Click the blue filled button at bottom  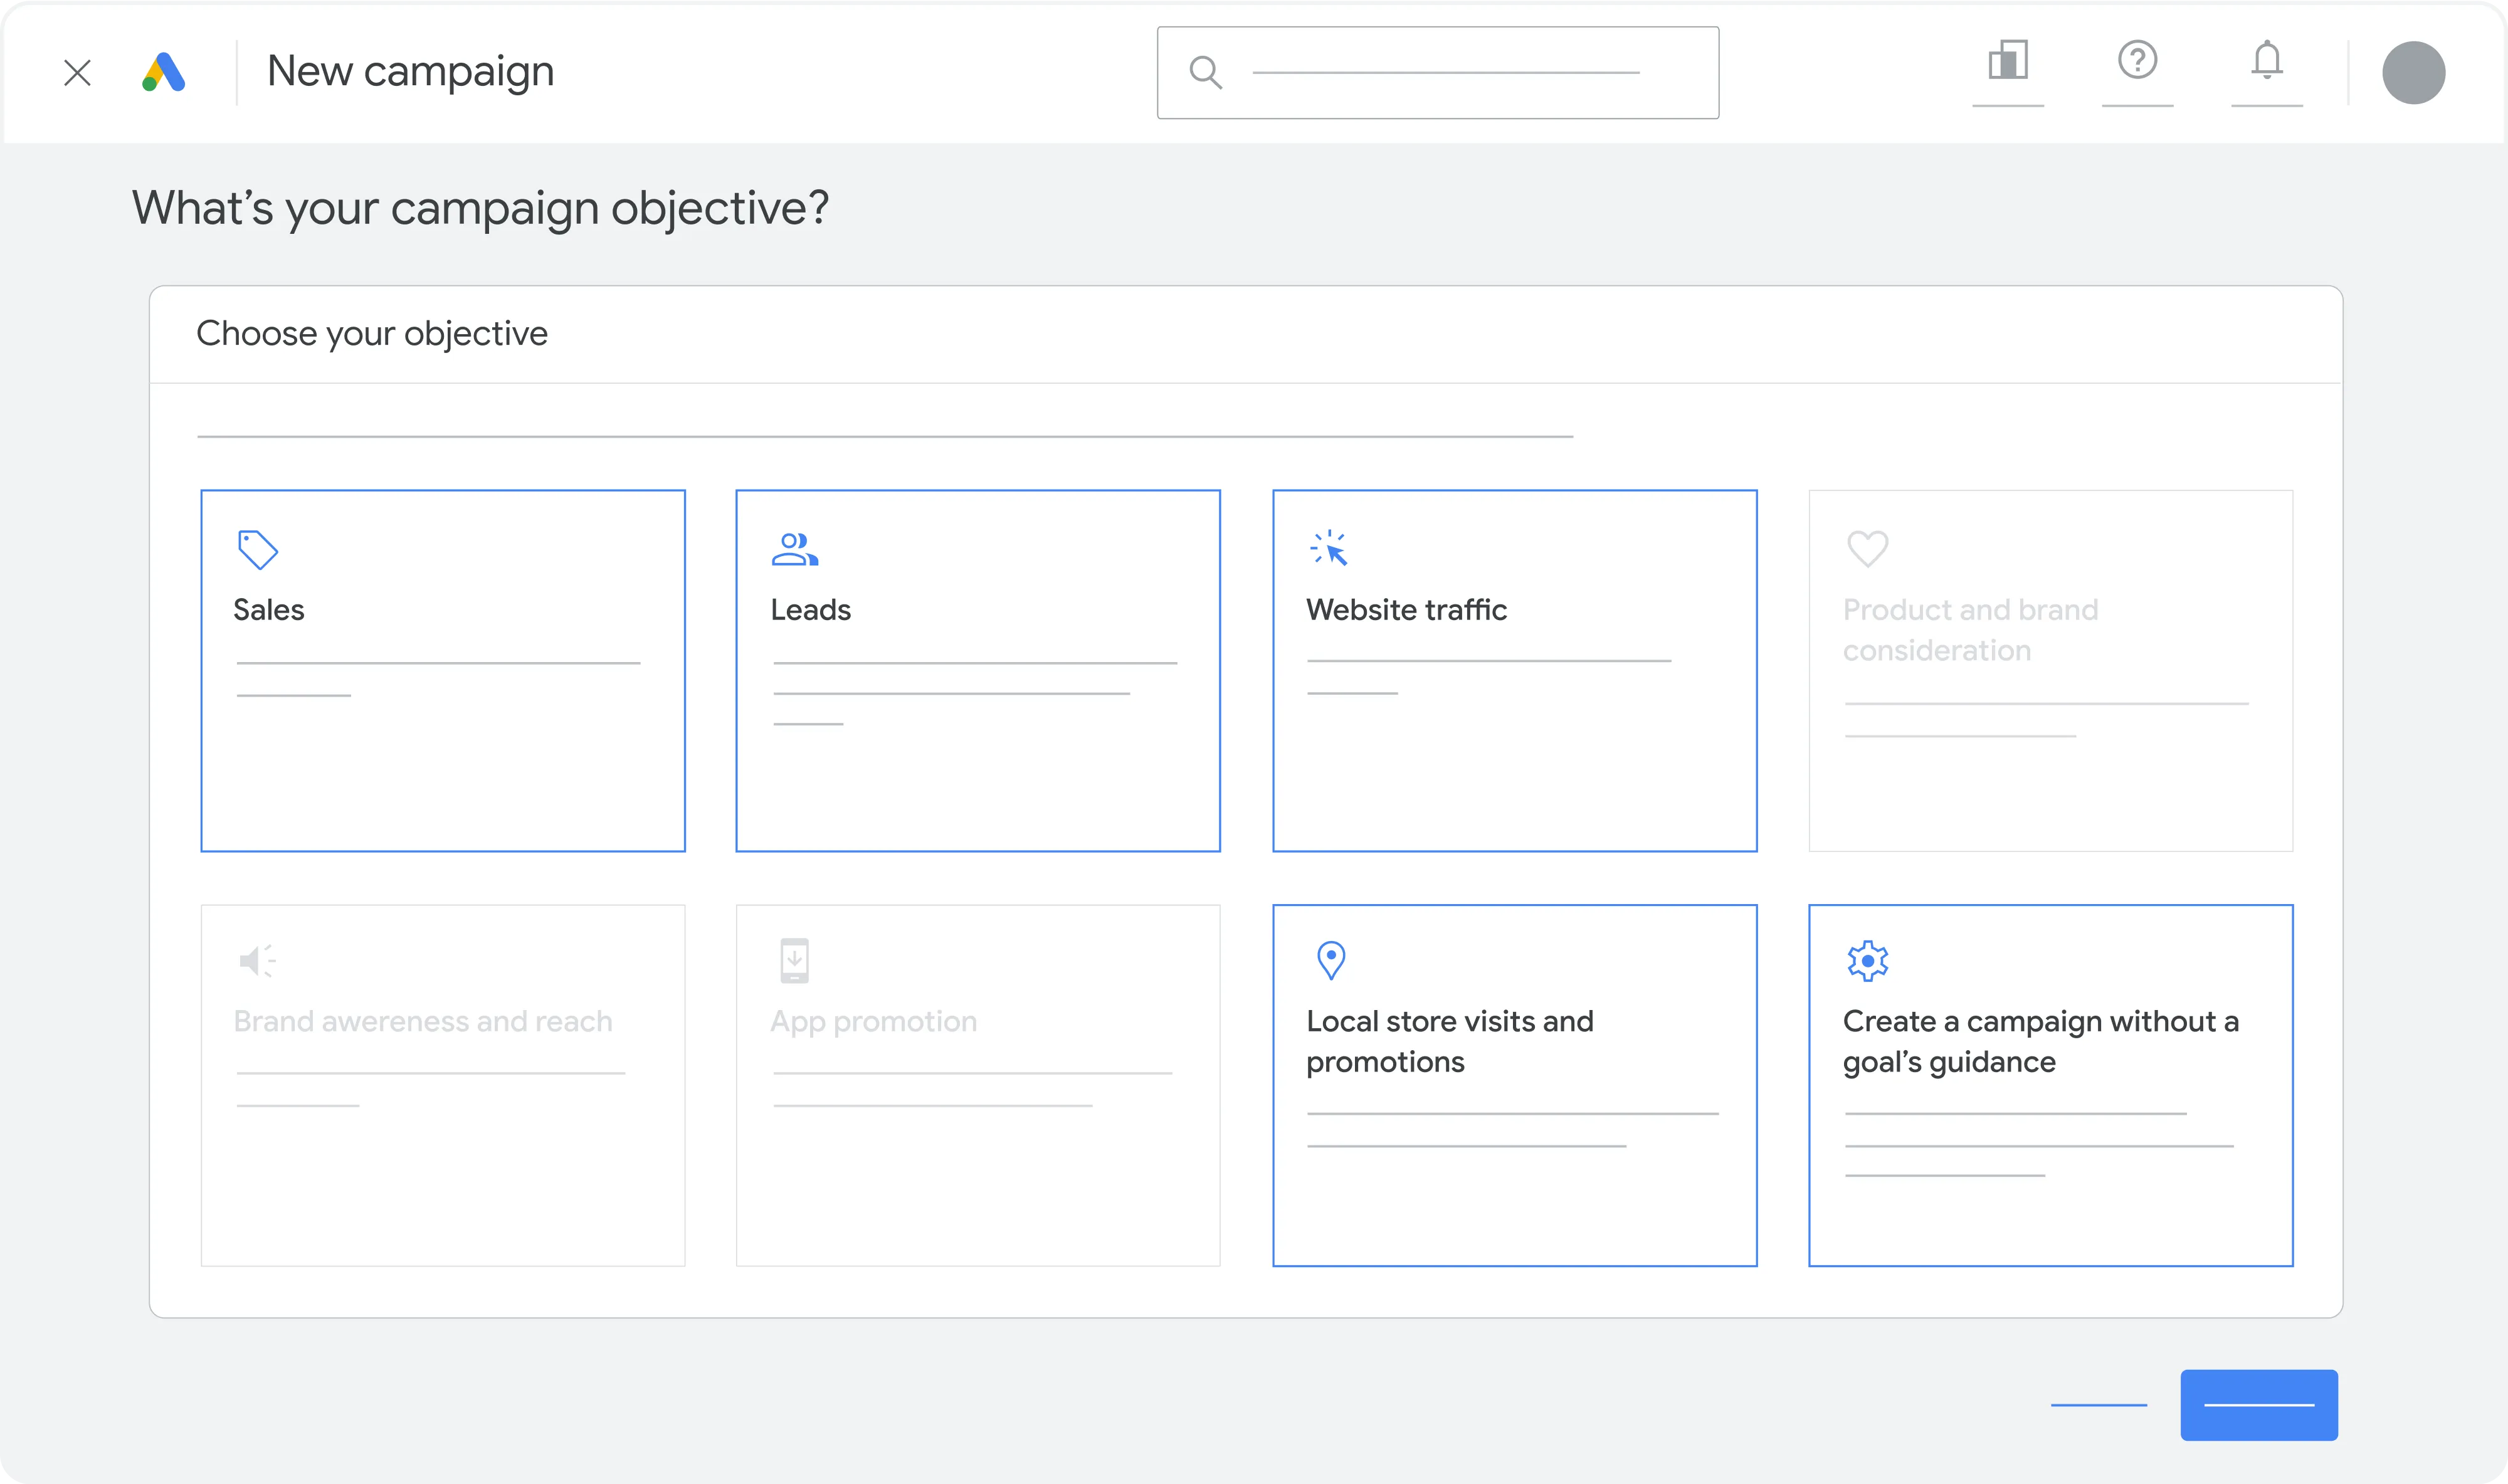[2258, 1404]
